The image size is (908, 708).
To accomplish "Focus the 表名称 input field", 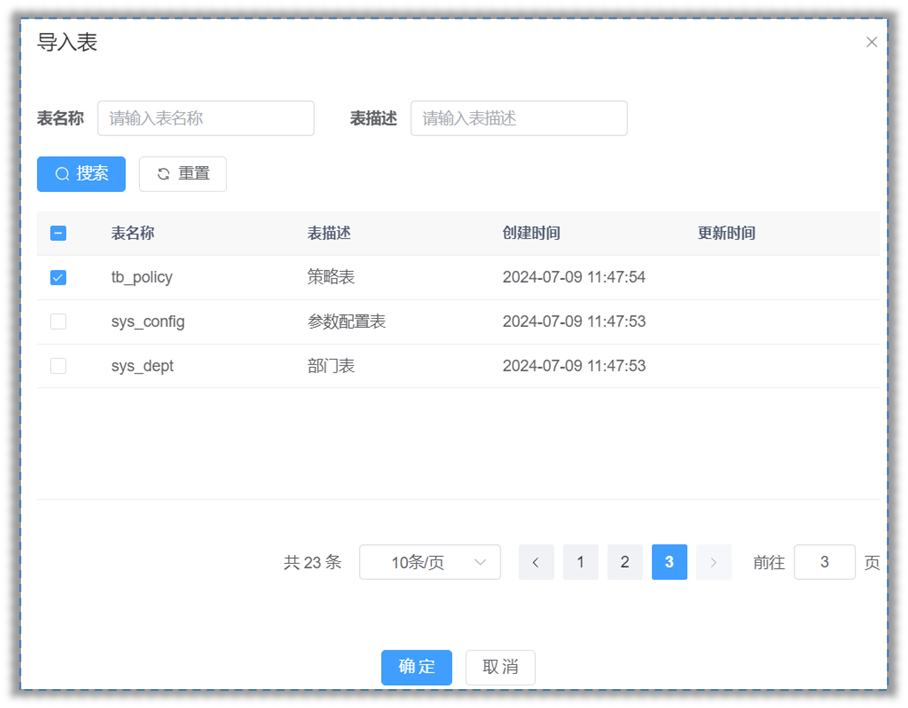I will click(x=206, y=118).
